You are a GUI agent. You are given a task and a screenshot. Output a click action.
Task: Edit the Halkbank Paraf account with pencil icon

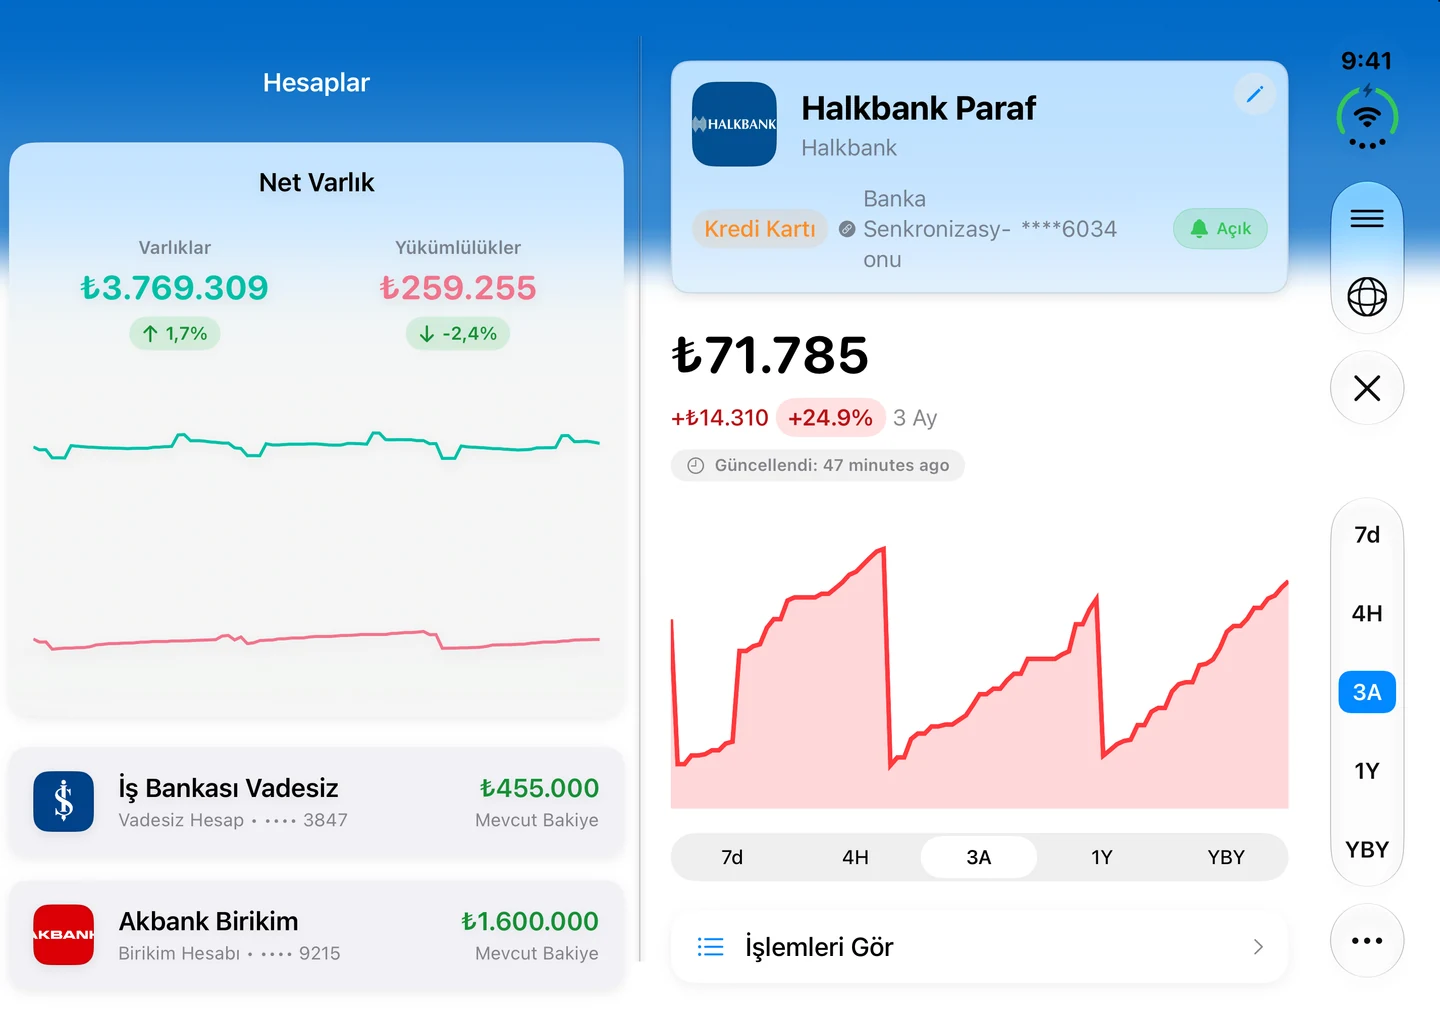(1254, 94)
